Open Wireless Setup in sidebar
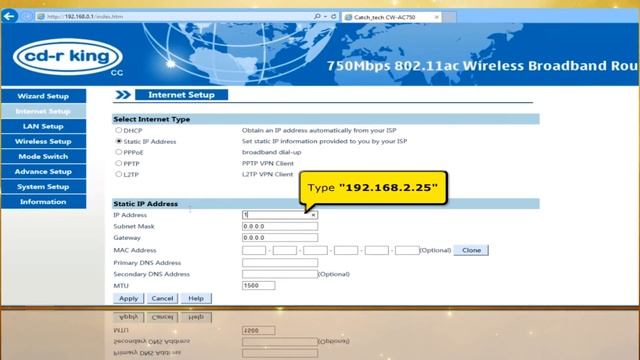The image size is (640, 360). click(x=43, y=142)
